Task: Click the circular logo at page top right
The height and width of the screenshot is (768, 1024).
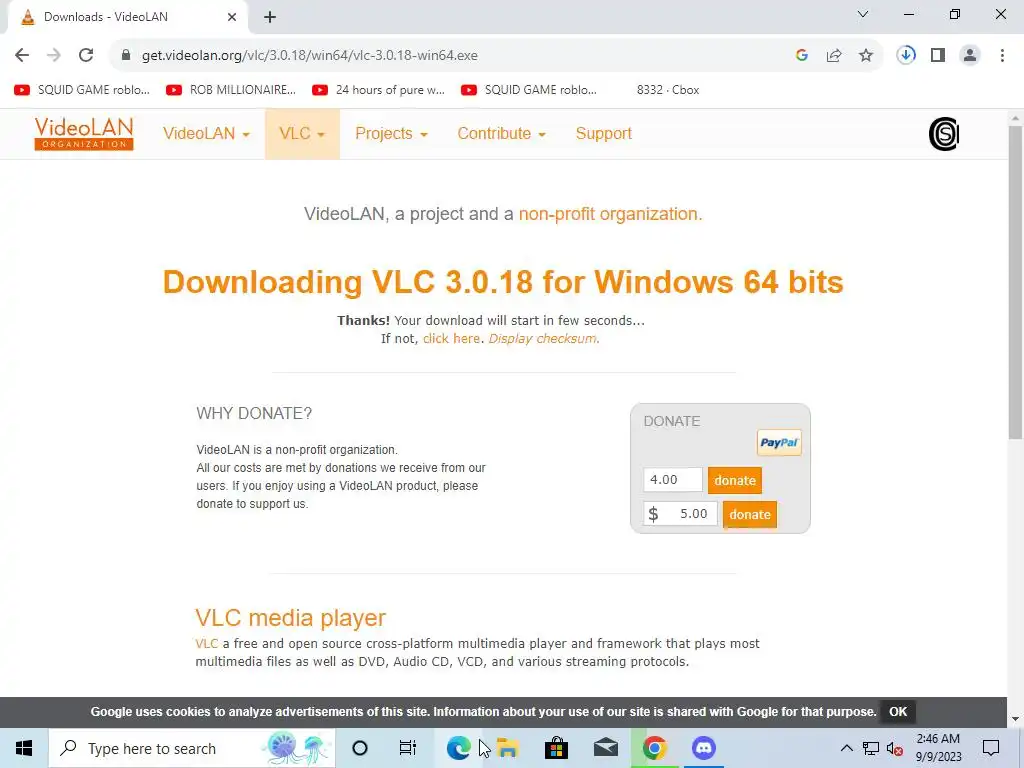Action: pos(944,134)
